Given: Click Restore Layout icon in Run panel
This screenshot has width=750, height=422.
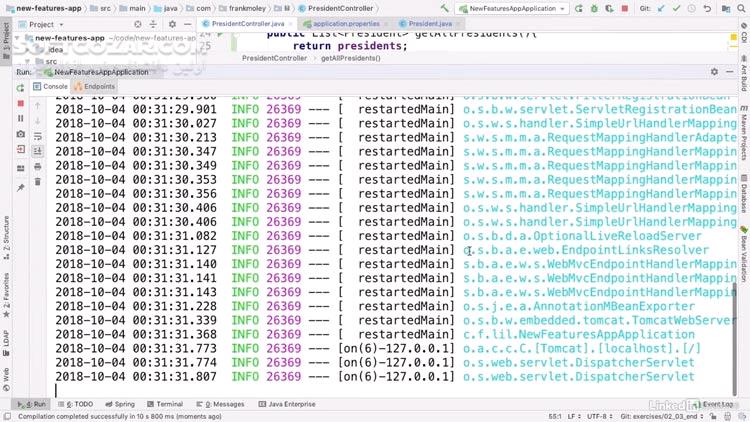Looking at the screenshot, I should click(x=20, y=168).
